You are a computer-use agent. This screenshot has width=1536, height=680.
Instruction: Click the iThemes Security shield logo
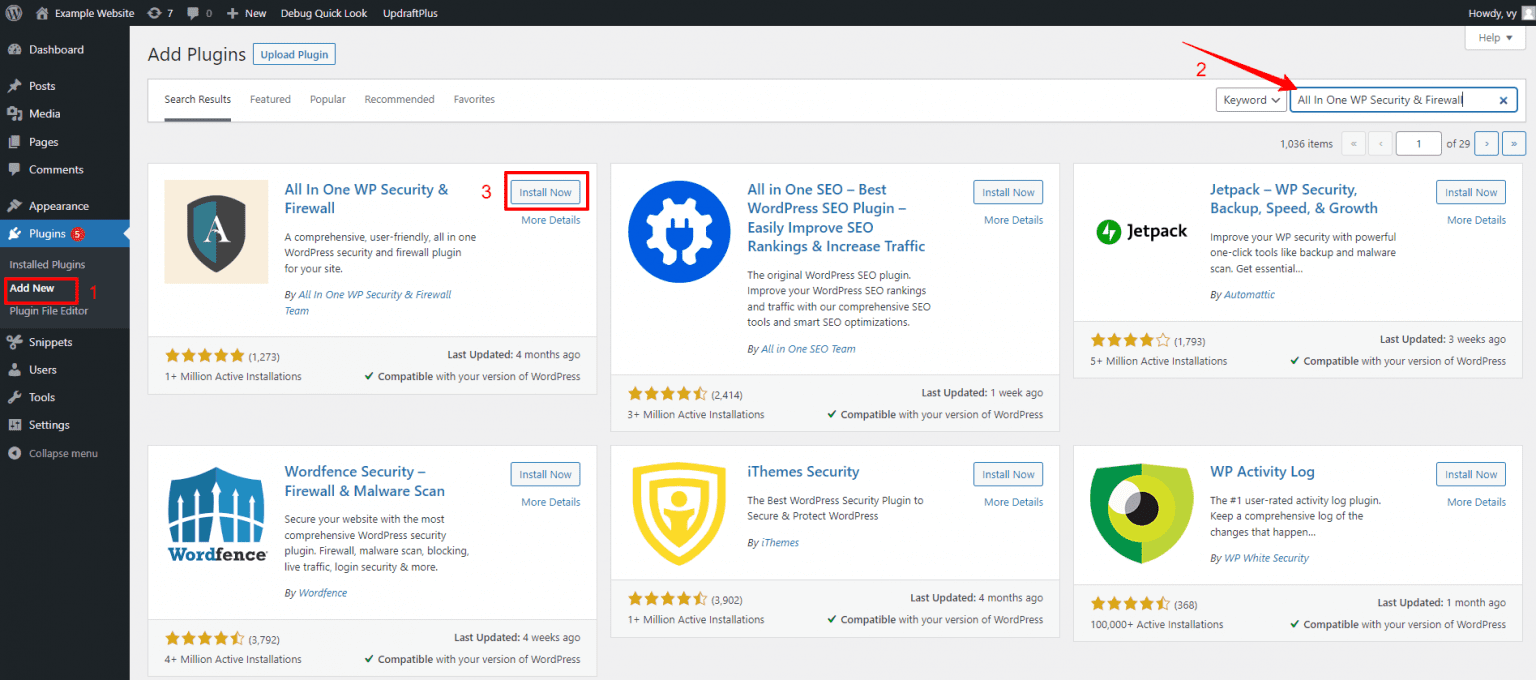(679, 513)
